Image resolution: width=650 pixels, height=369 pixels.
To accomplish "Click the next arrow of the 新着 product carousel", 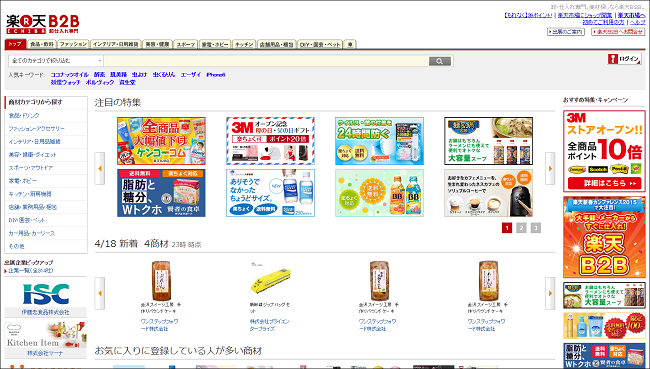I will (x=550, y=294).
